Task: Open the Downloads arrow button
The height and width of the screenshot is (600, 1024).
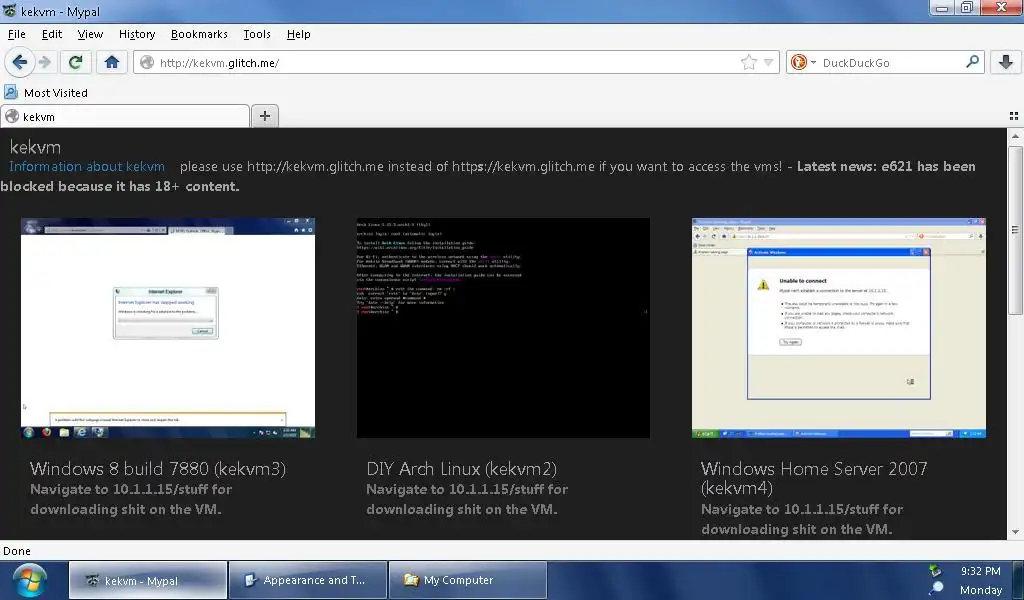Action: coord(1006,63)
